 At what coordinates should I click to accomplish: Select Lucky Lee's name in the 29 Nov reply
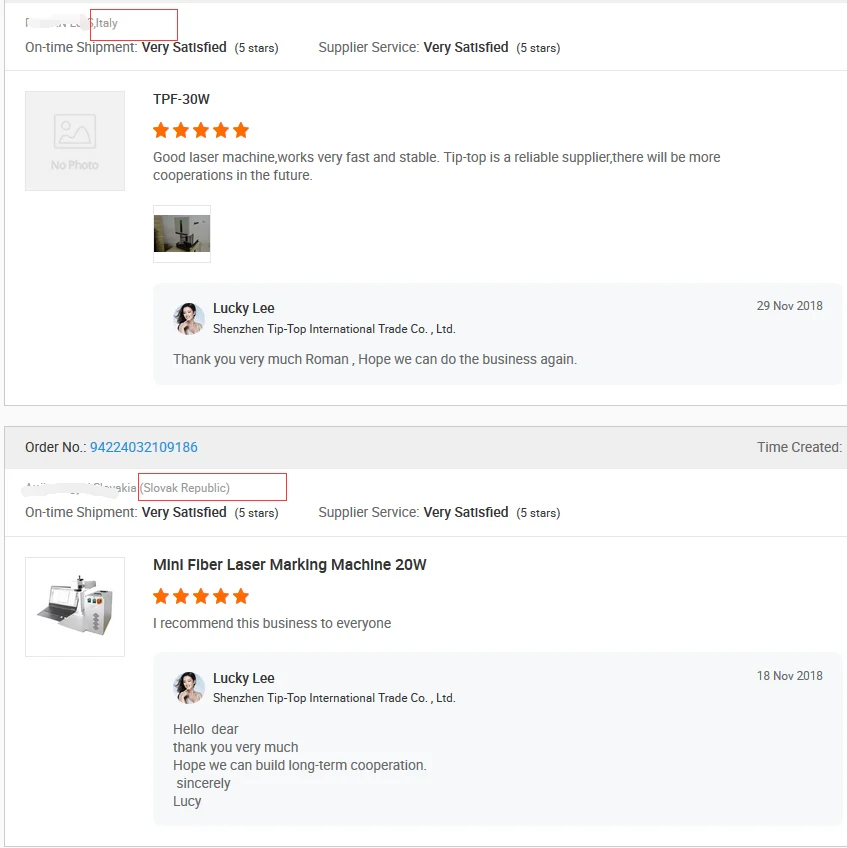pos(243,308)
